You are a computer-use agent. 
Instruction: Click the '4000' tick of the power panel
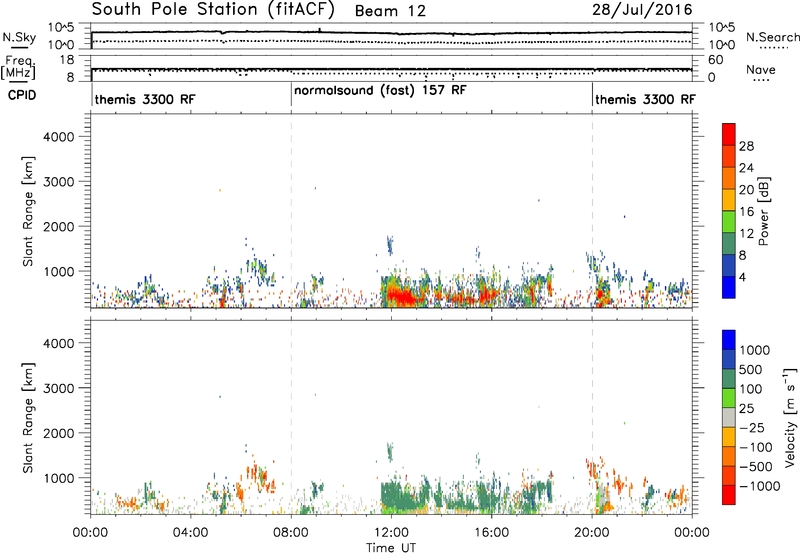tap(59, 137)
